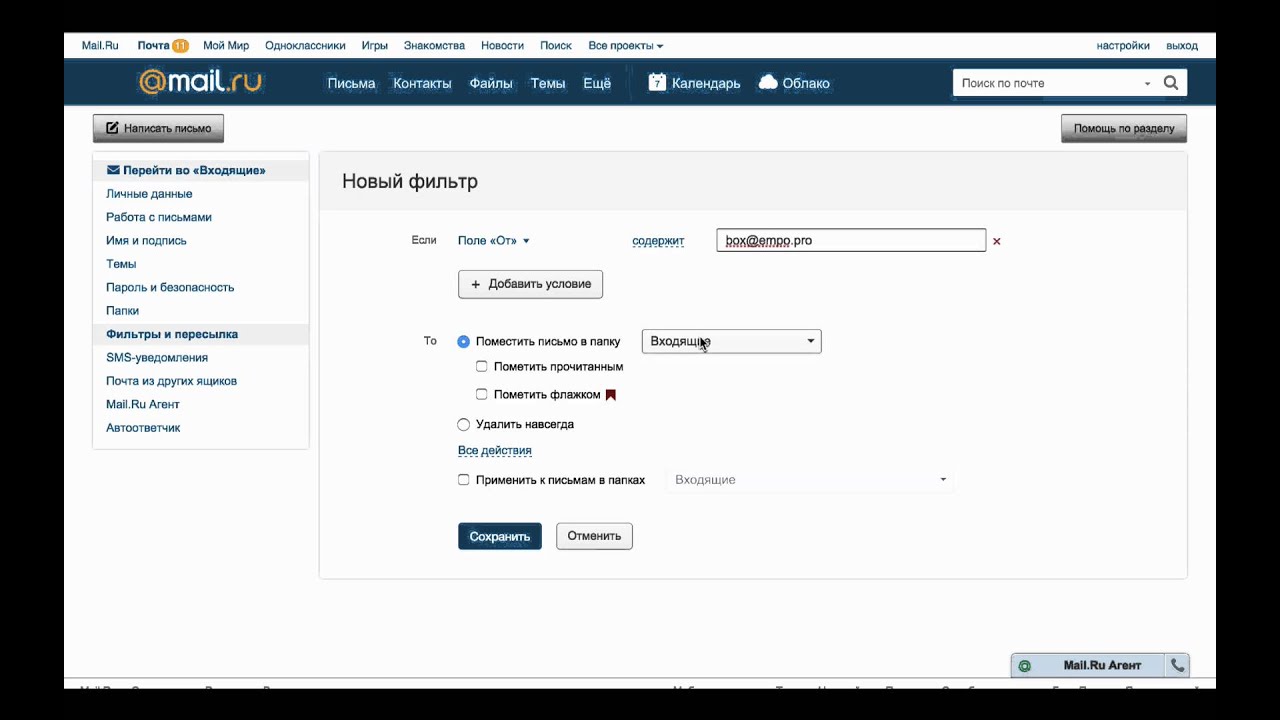The height and width of the screenshot is (720, 1280).
Task: Click the Написать письмо button
Action: pyautogui.click(x=158, y=128)
